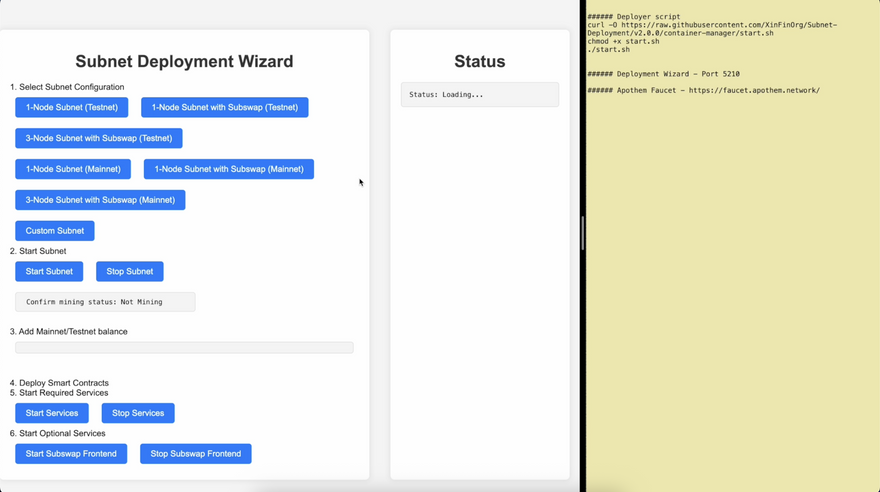Pick 3-Node Subnet with Subswap (Mainnet)
This screenshot has width=880, height=492.
[x=100, y=200]
